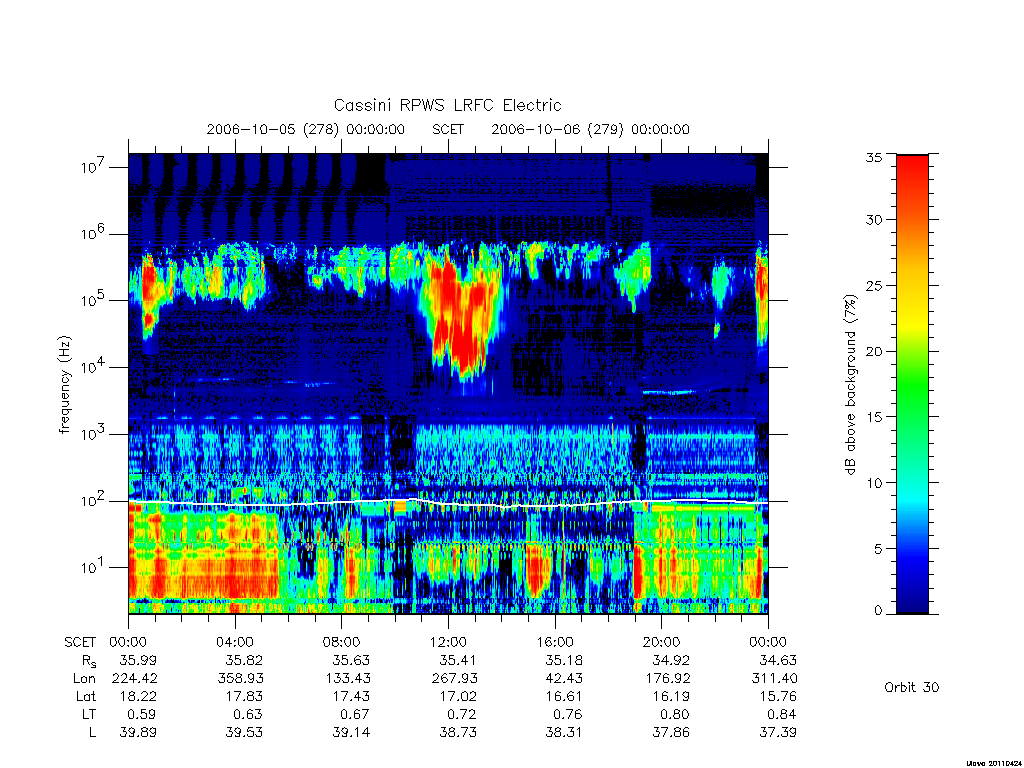Click the "SCET" label between the dates
1024x768 pixels.
click(448, 129)
